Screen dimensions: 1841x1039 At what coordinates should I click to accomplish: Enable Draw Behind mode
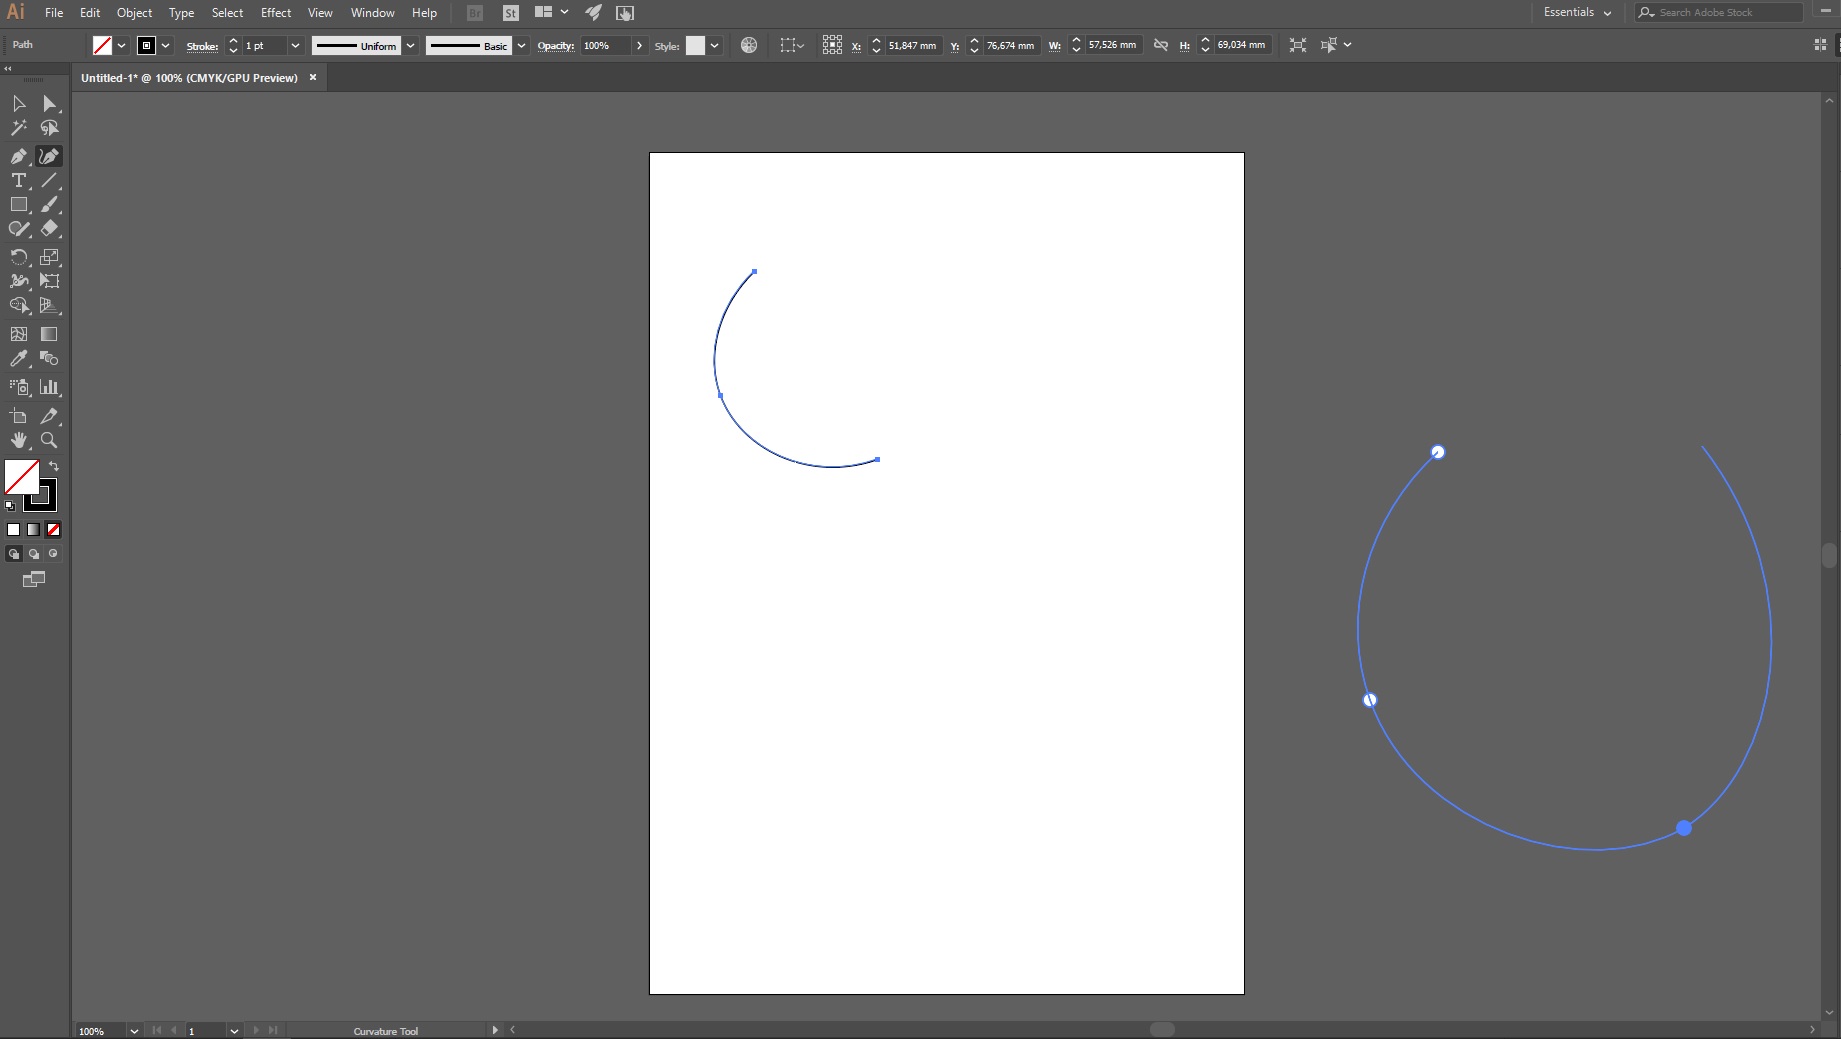pos(34,554)
